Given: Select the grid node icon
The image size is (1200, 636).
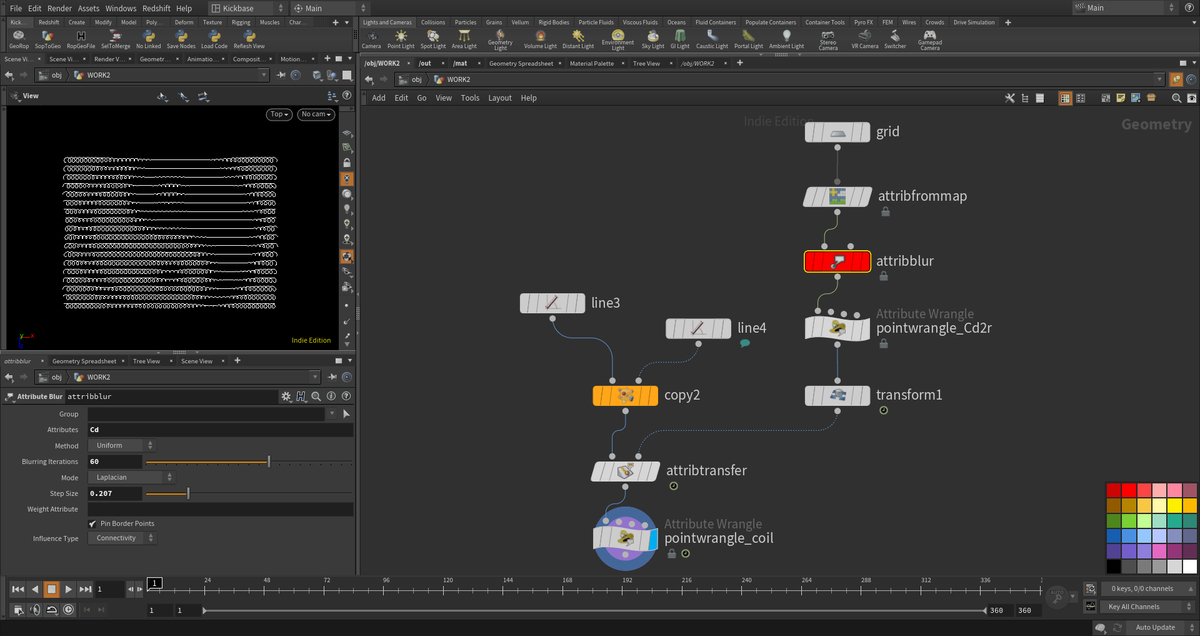Looking at the screenshot, I should click(837, 132).
